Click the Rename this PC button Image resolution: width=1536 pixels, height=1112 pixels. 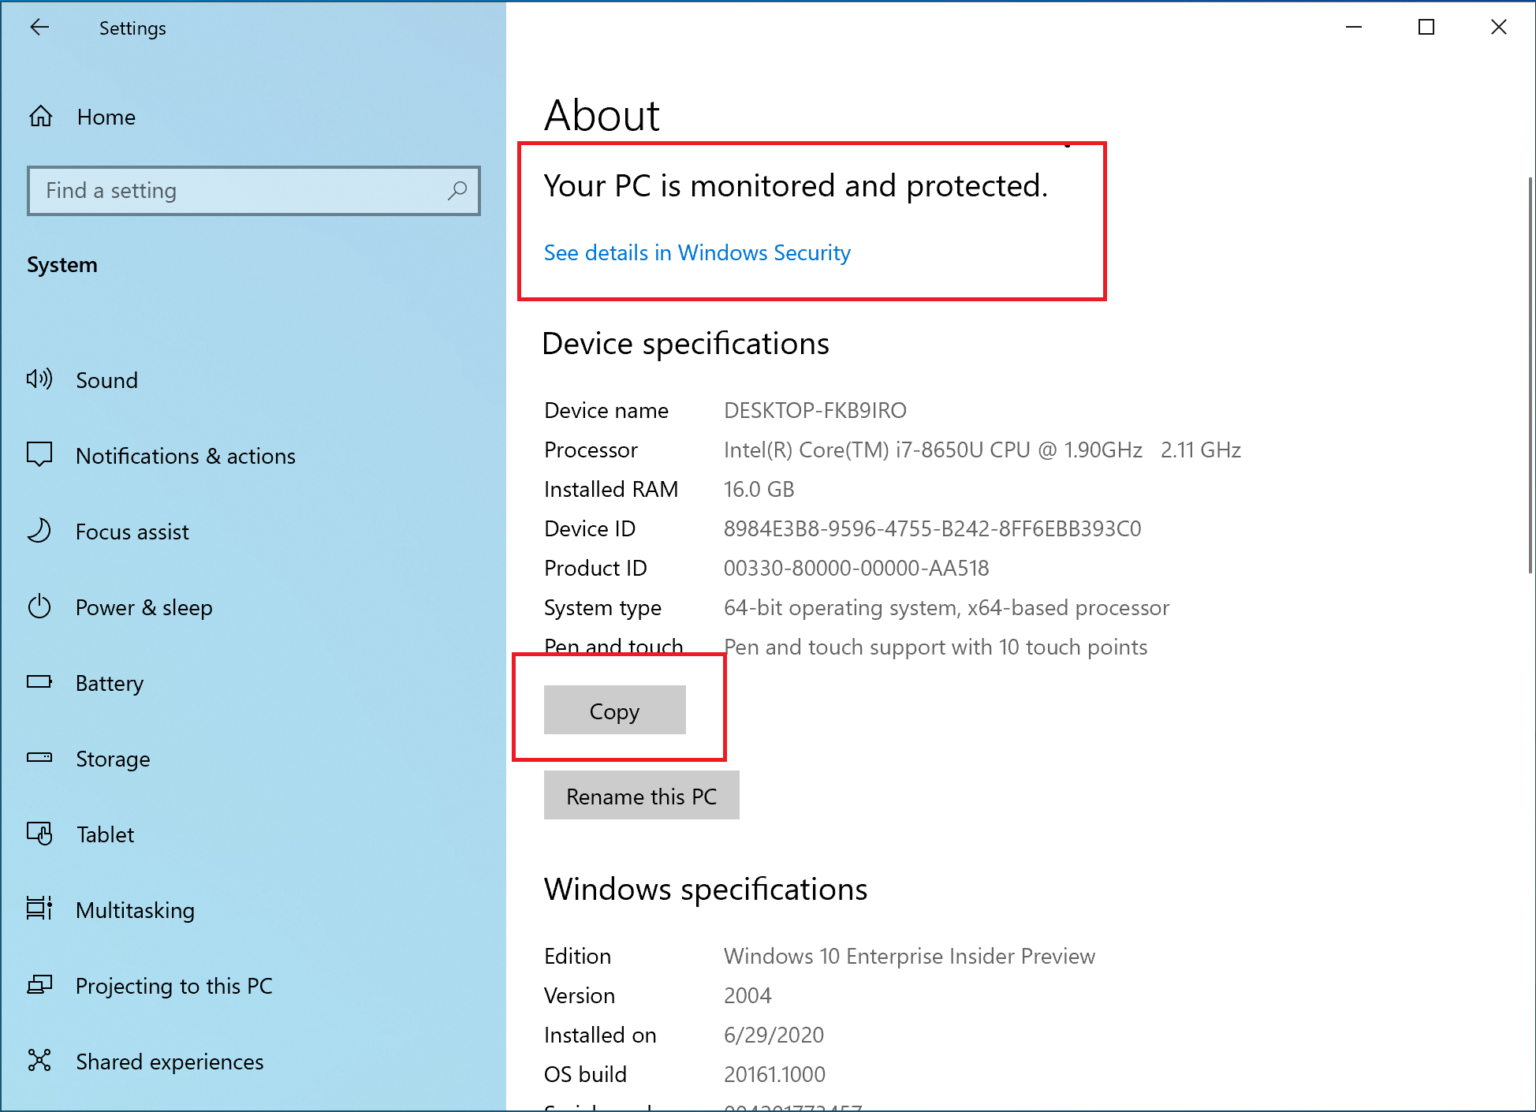[x=641, y=795]
